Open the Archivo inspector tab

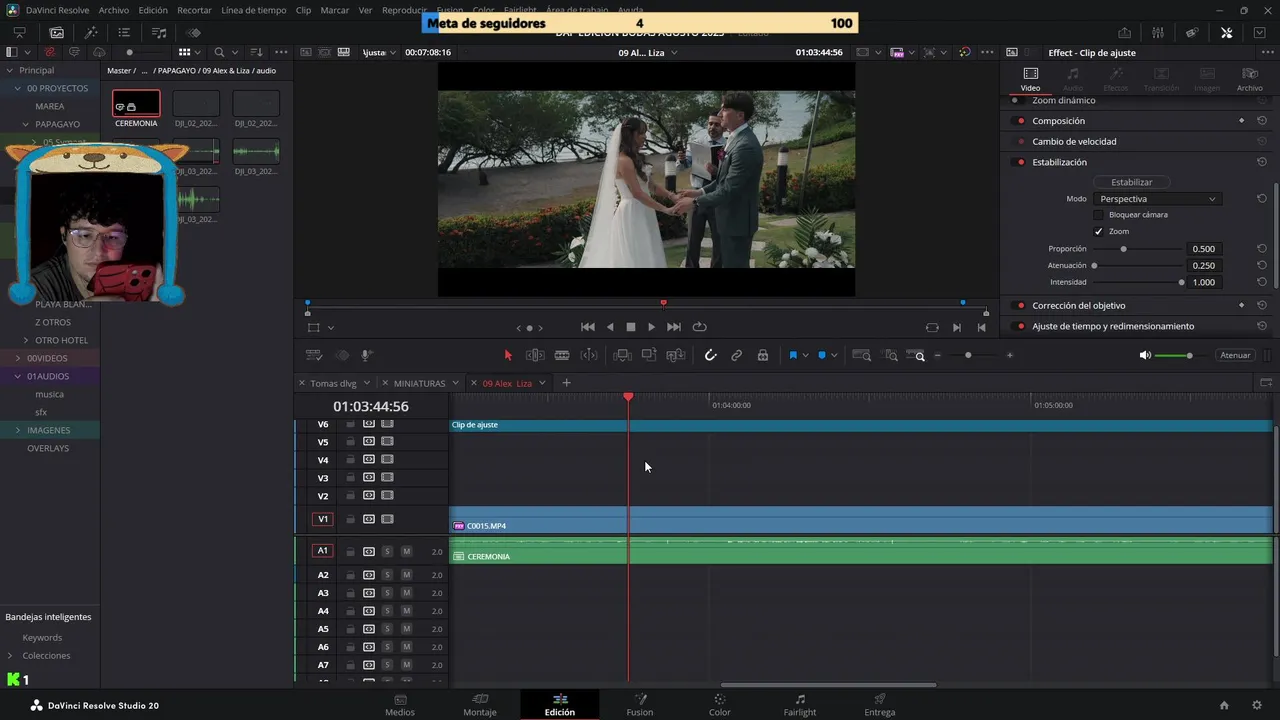[x=1249, y=79]
